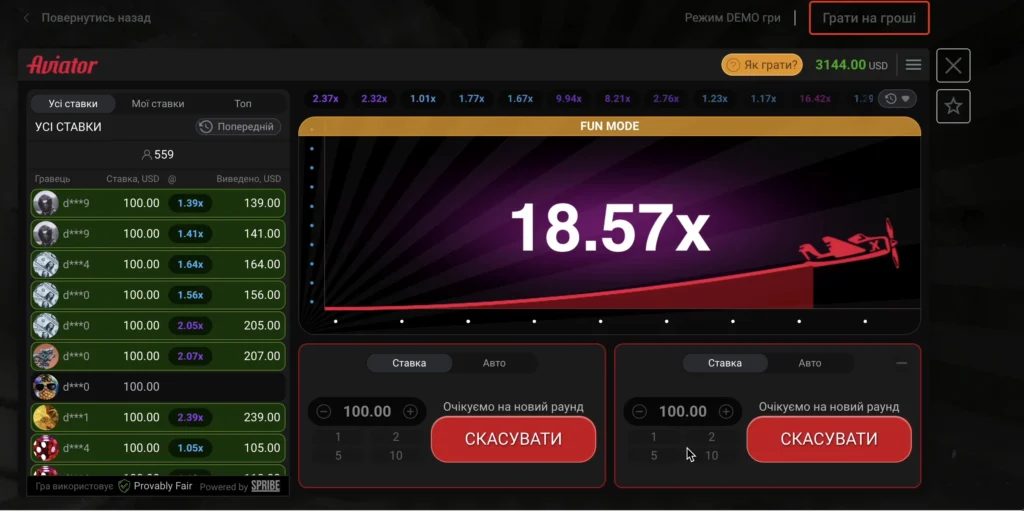Click the balance 3144.00 USD

click(x=852, y=65)
